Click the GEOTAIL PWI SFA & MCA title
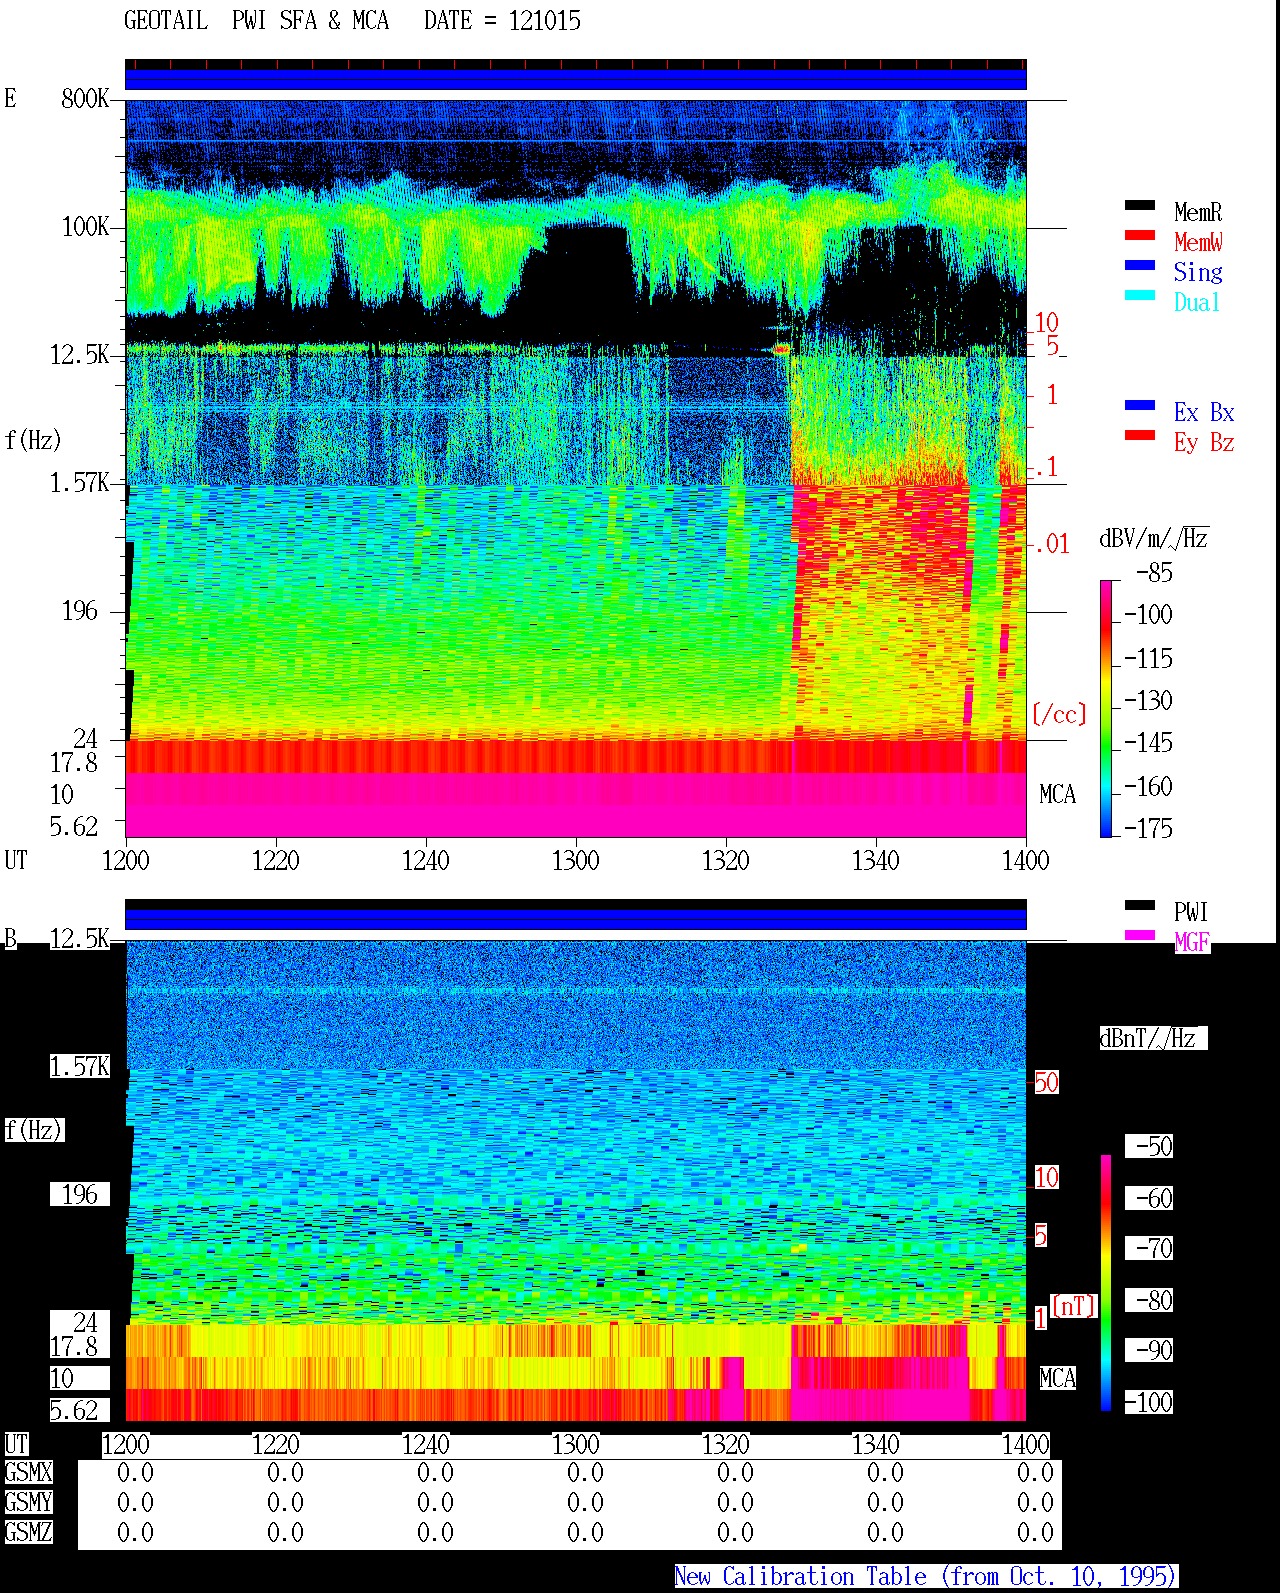The image size is (1280, 1593). [256, 20]
